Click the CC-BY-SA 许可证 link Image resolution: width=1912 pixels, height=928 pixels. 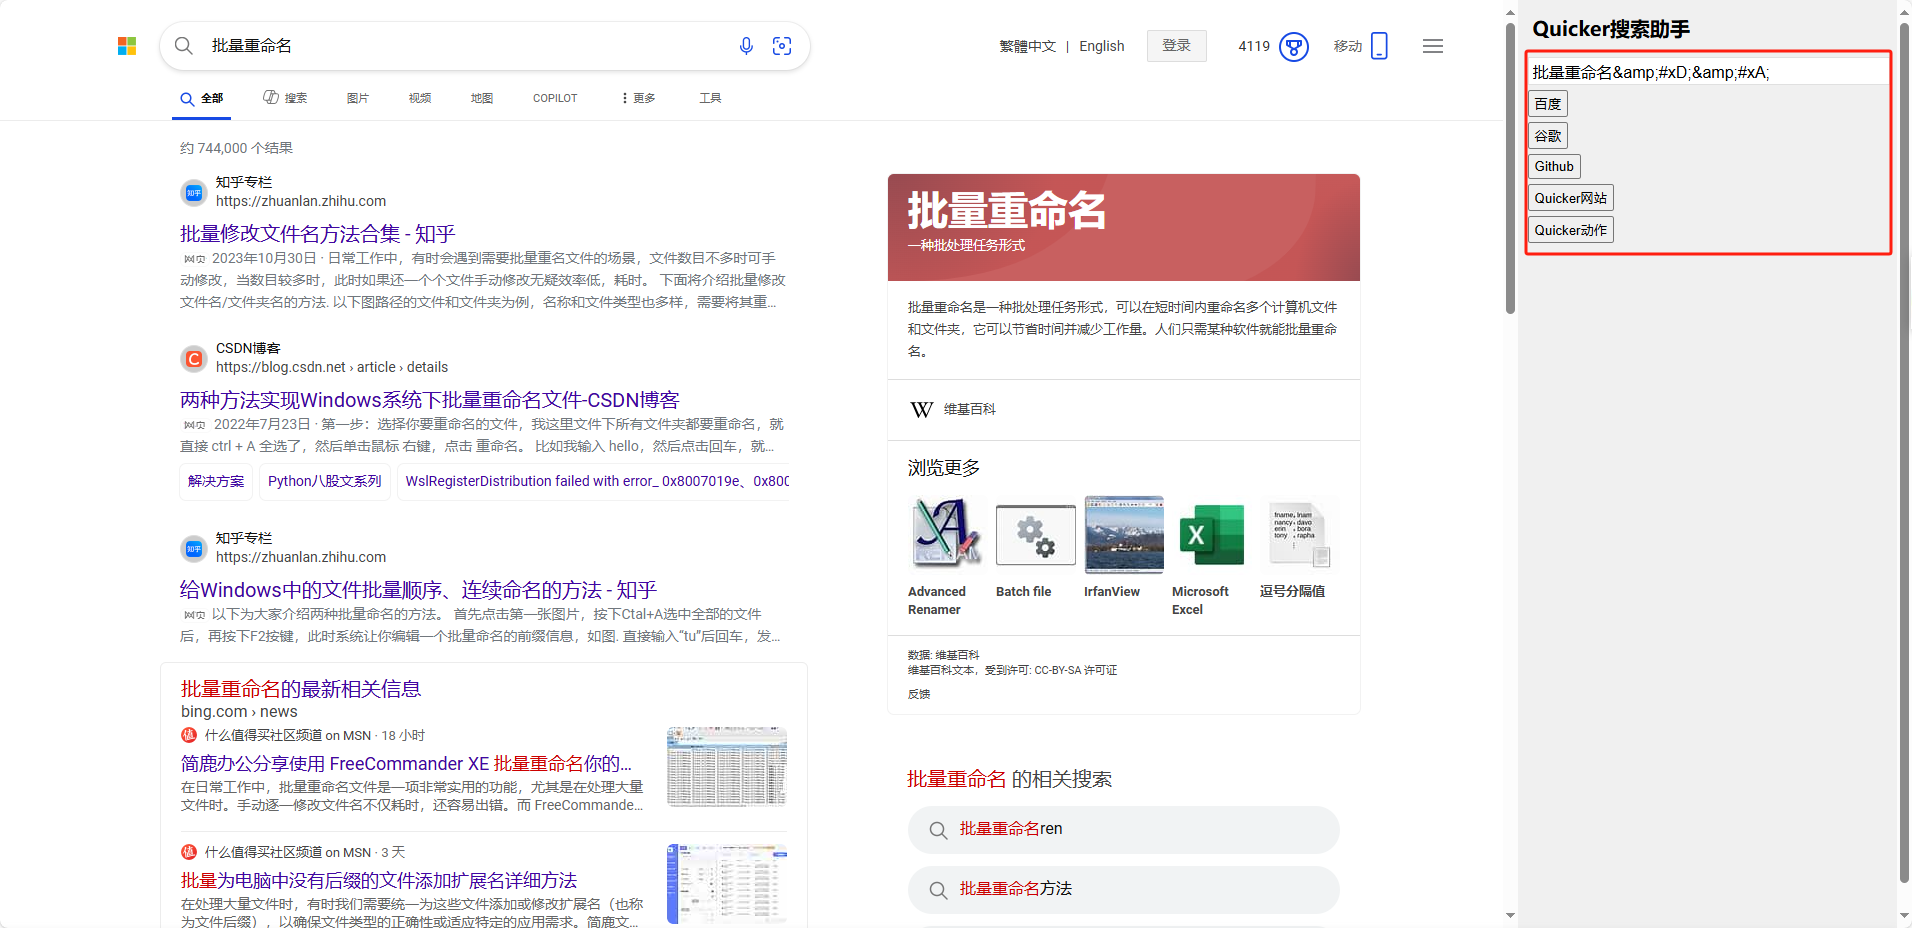[1076, 670]
